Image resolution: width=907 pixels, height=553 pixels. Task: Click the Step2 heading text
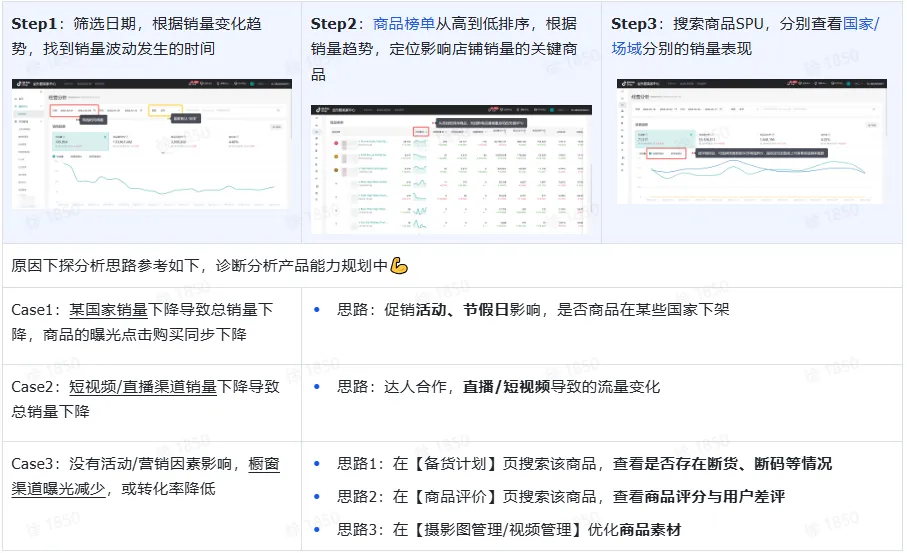333,24
